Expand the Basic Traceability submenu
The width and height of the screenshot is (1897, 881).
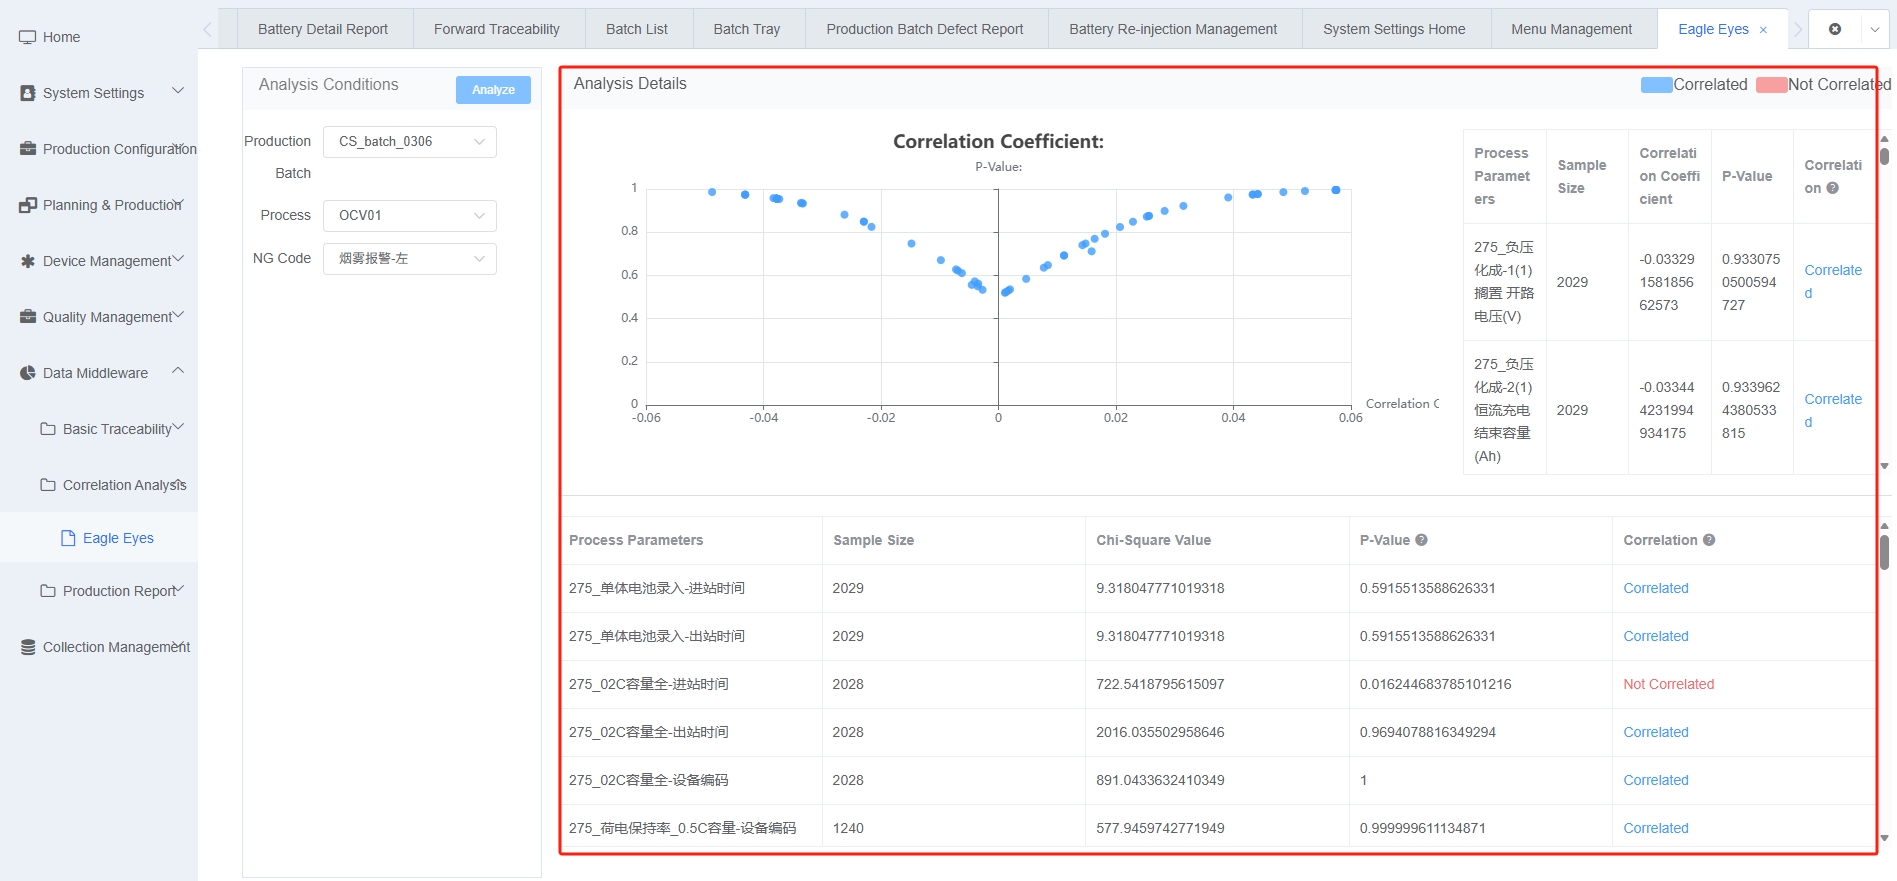(x=178, y=427)
